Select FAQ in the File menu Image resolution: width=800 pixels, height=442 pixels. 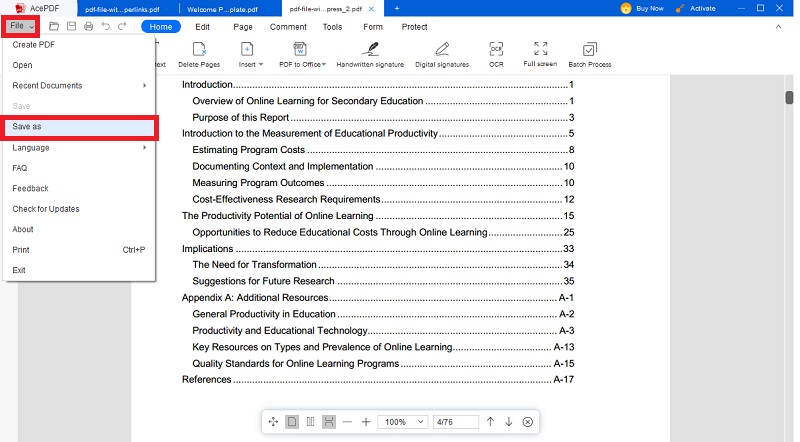(x=79, y=168)
